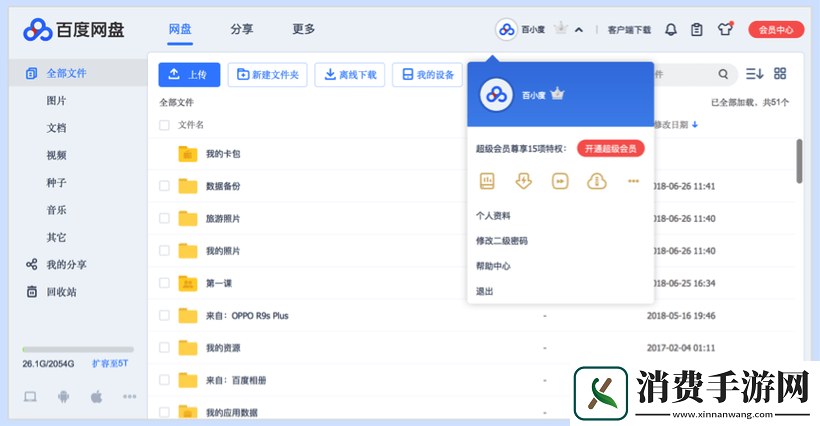Collapse the 百小度 user menu chevron

(579, 30)
